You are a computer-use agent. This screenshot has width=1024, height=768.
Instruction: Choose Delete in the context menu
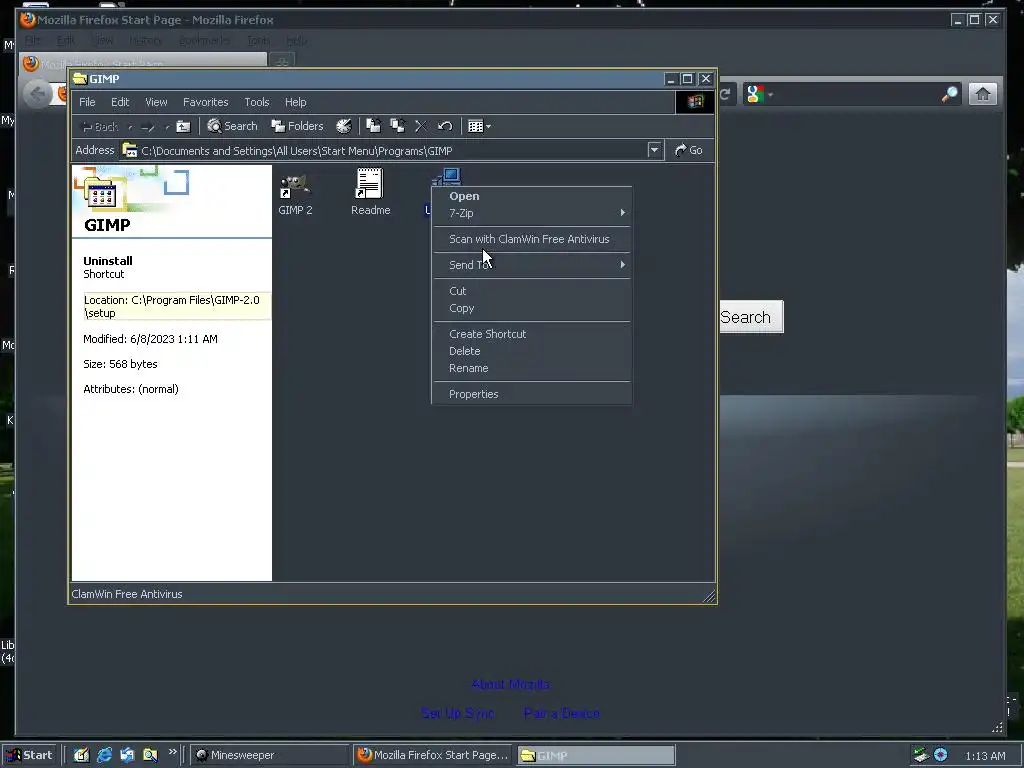pyautogui.click(x=532, y=351)
